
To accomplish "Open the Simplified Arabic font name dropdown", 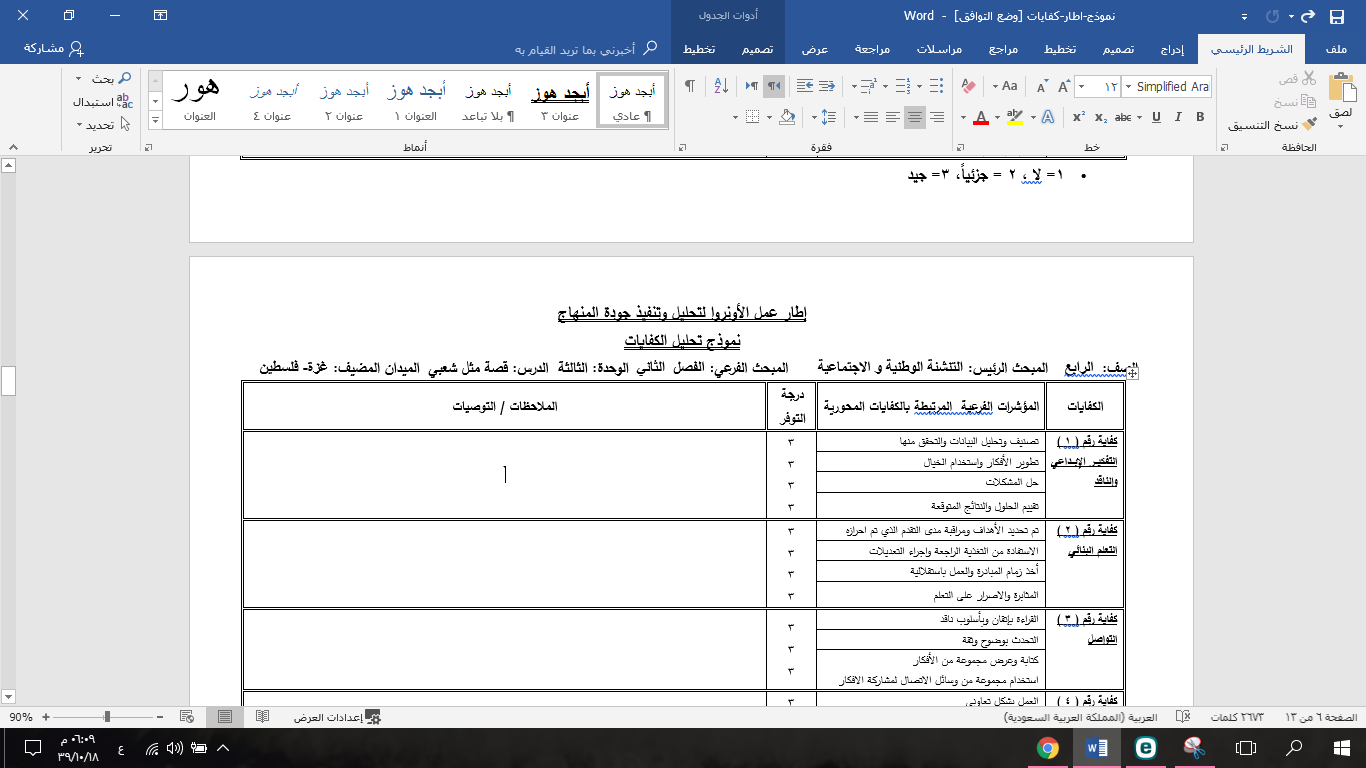I will (1127, 87).
